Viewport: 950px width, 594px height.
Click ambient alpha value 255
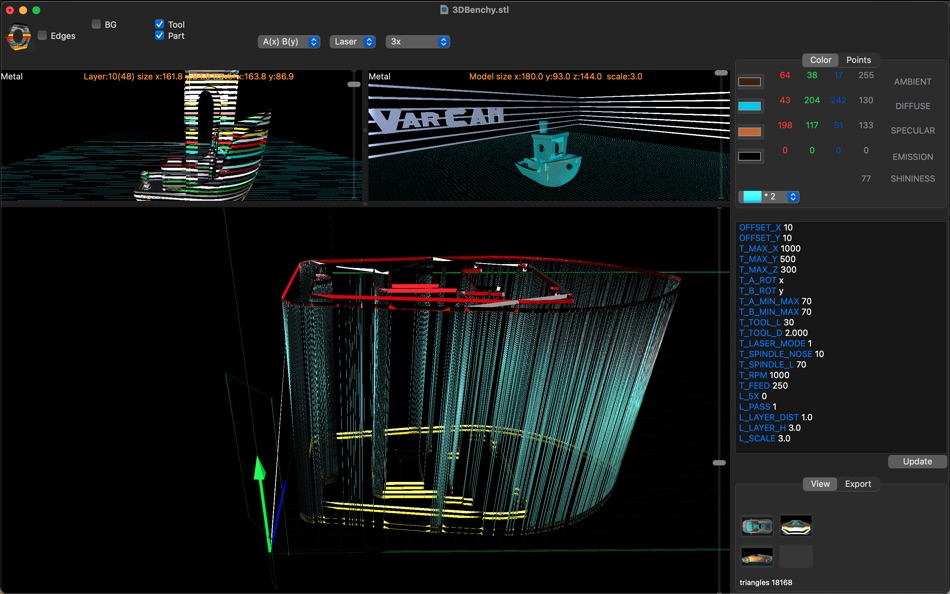pos(866,75)
